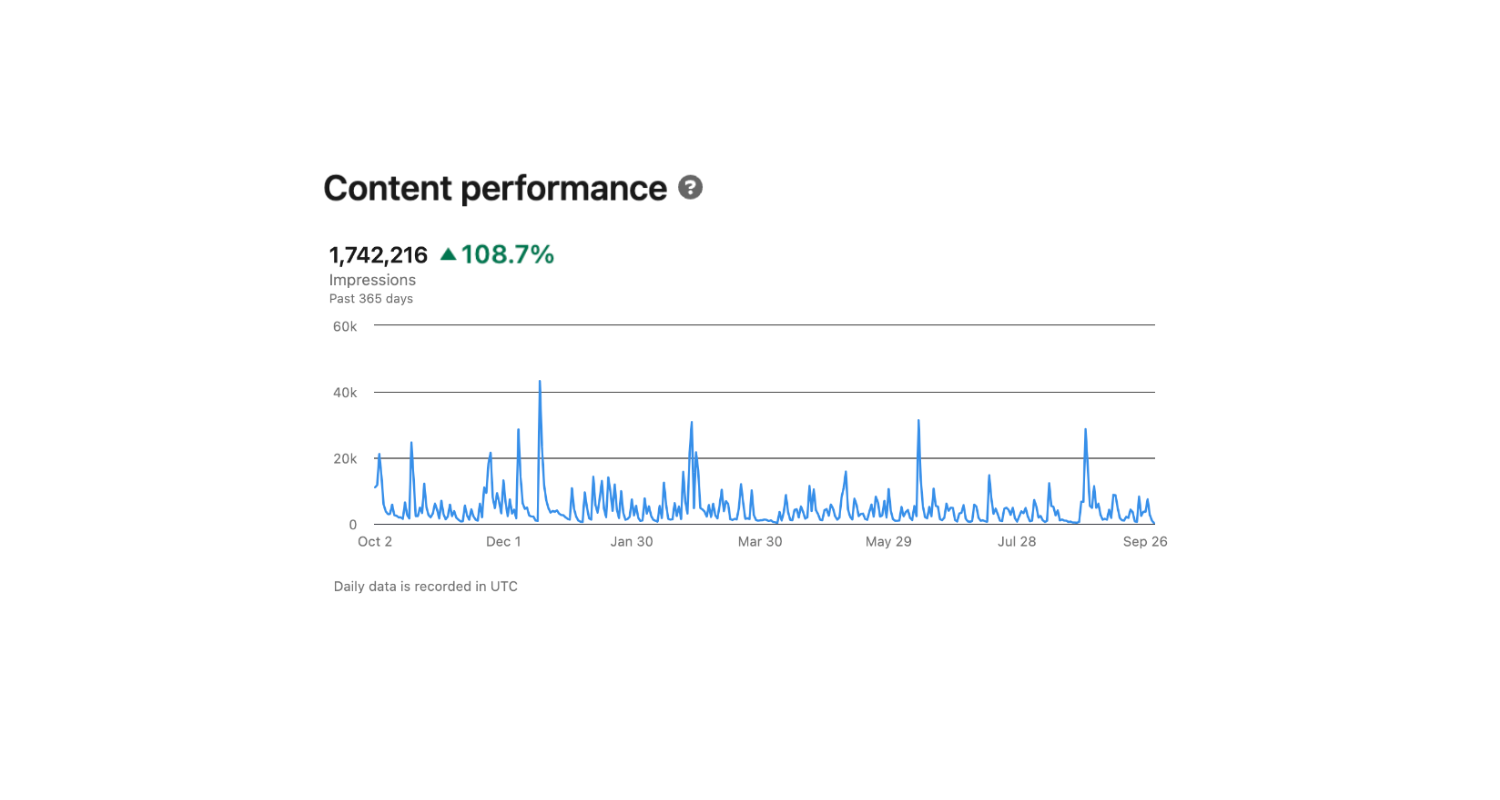Click the Content performance heading
Viewport: 1500px width, 800px height.
click(x=495, y=188)
